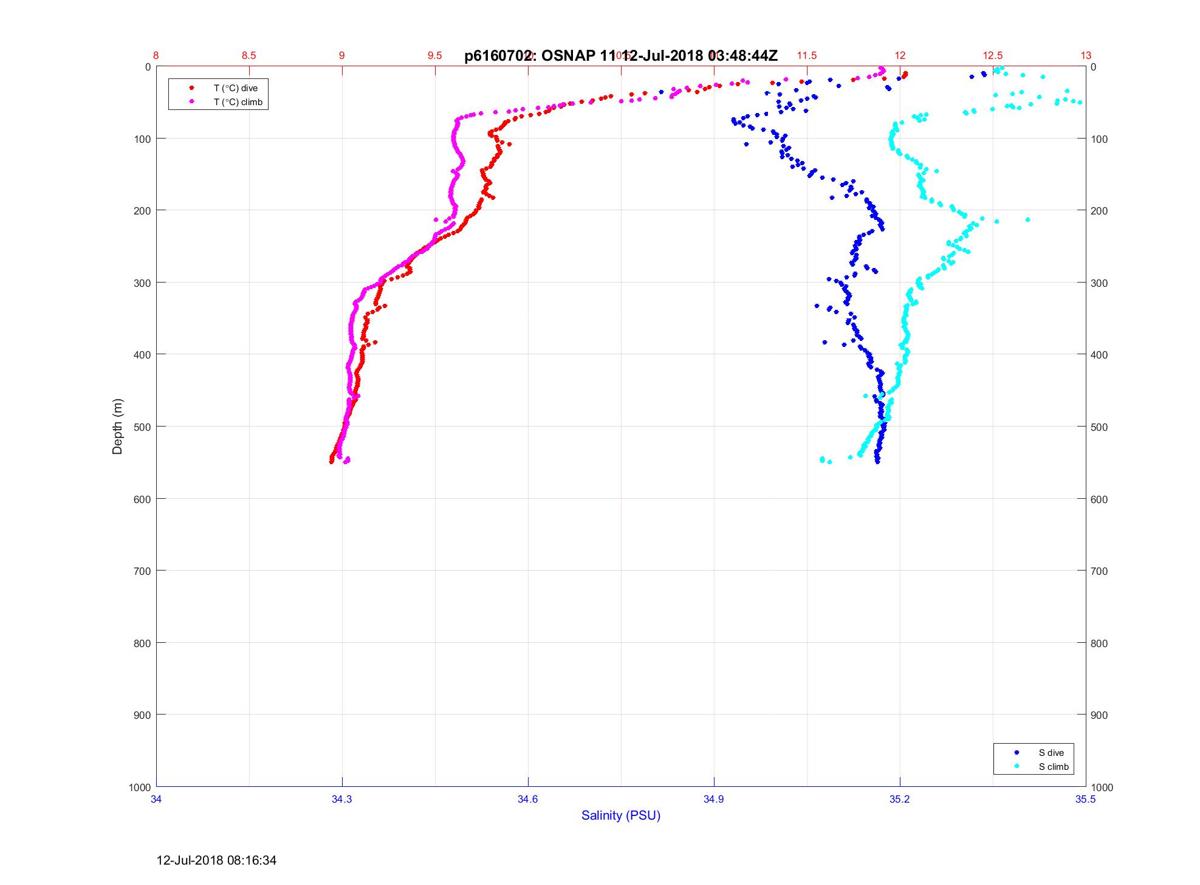Click the blue '34.9' salinity tick label
Screen dimensions: 1200x885
point(714,799)
